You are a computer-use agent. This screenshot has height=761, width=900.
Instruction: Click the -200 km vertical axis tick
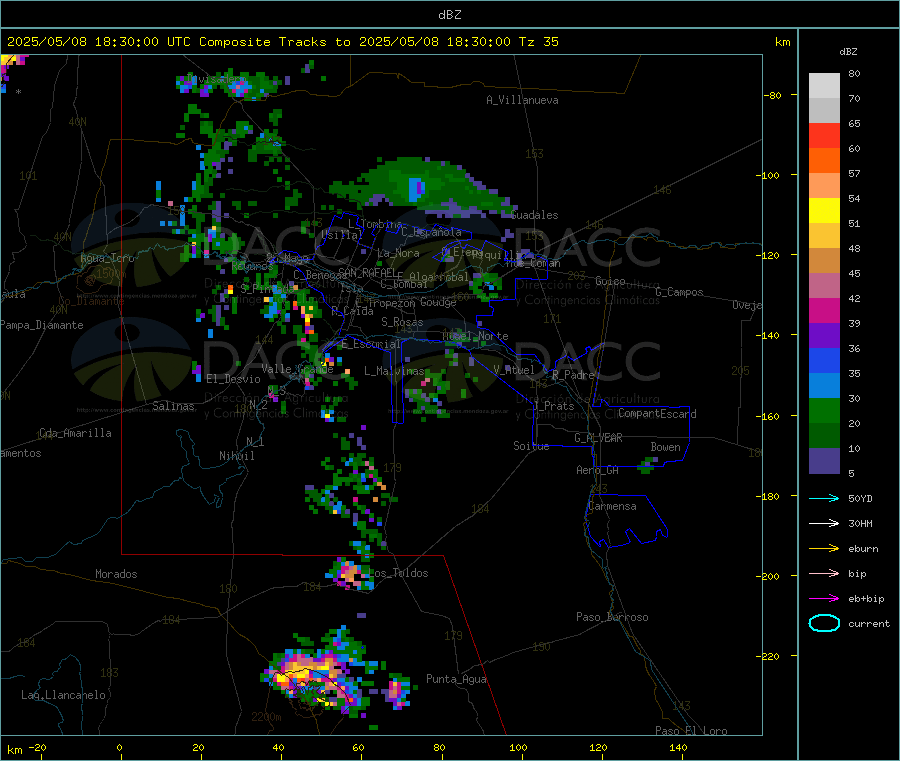tap(770, 576)
